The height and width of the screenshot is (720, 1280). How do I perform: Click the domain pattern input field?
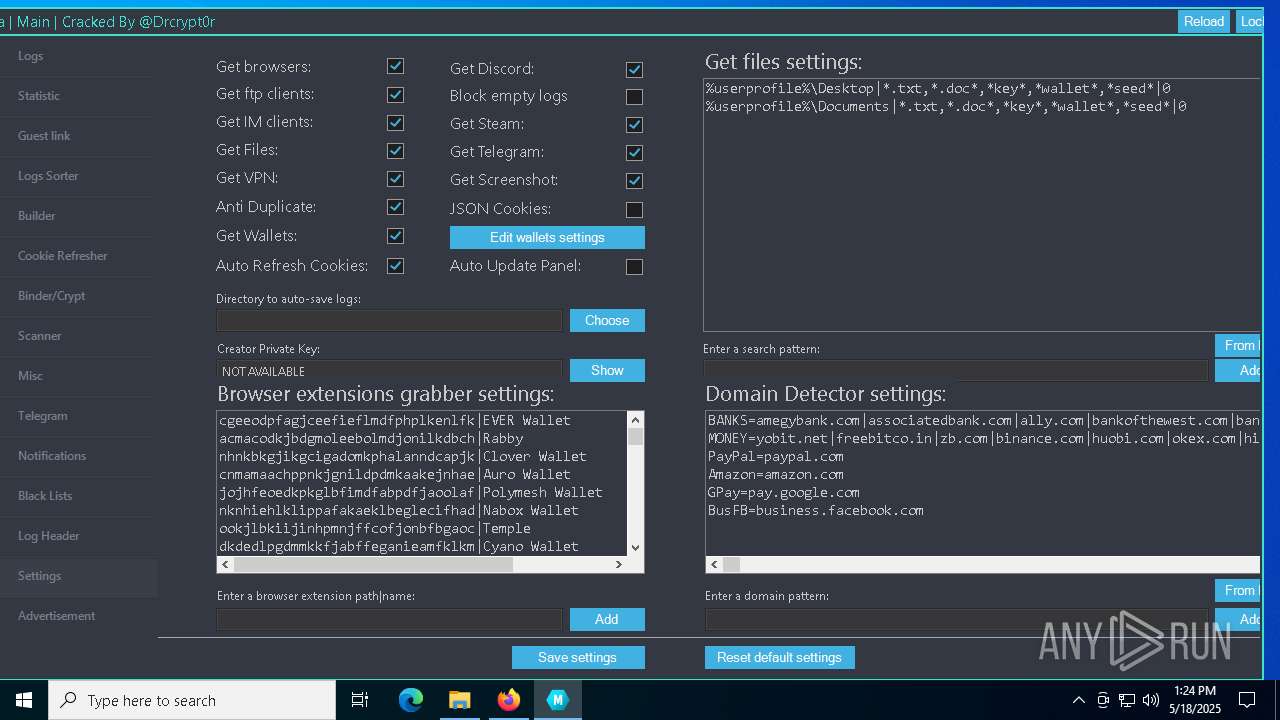tap(956, 619)
